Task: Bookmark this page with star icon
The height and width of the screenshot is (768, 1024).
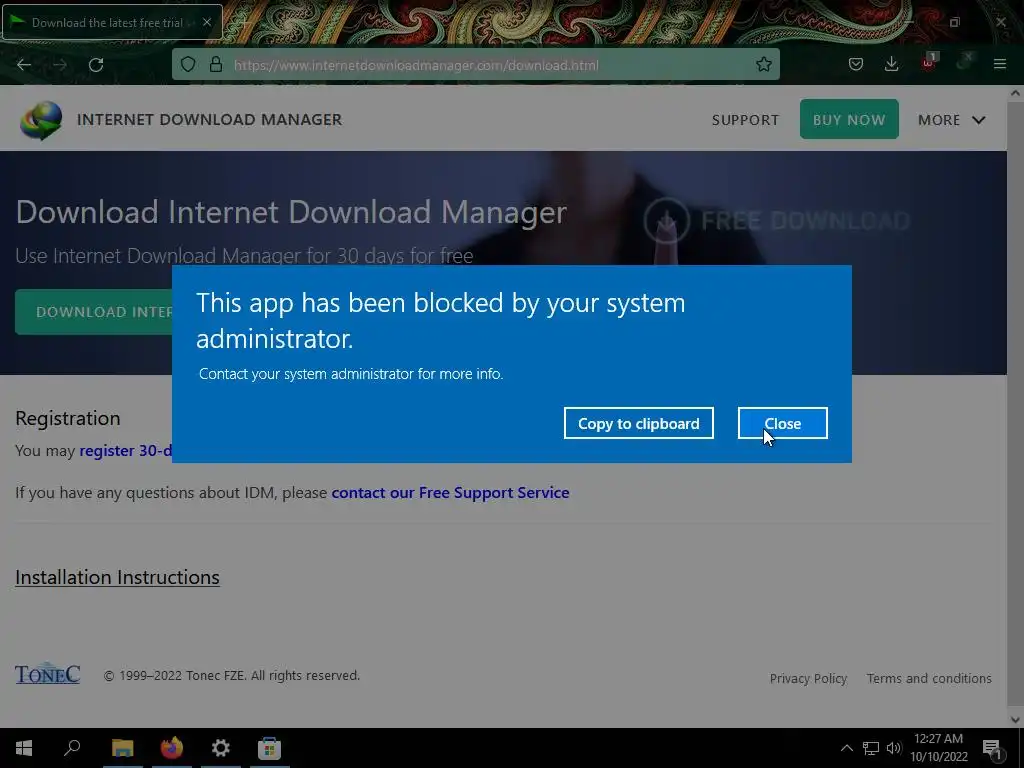Action: coord(763,64)
